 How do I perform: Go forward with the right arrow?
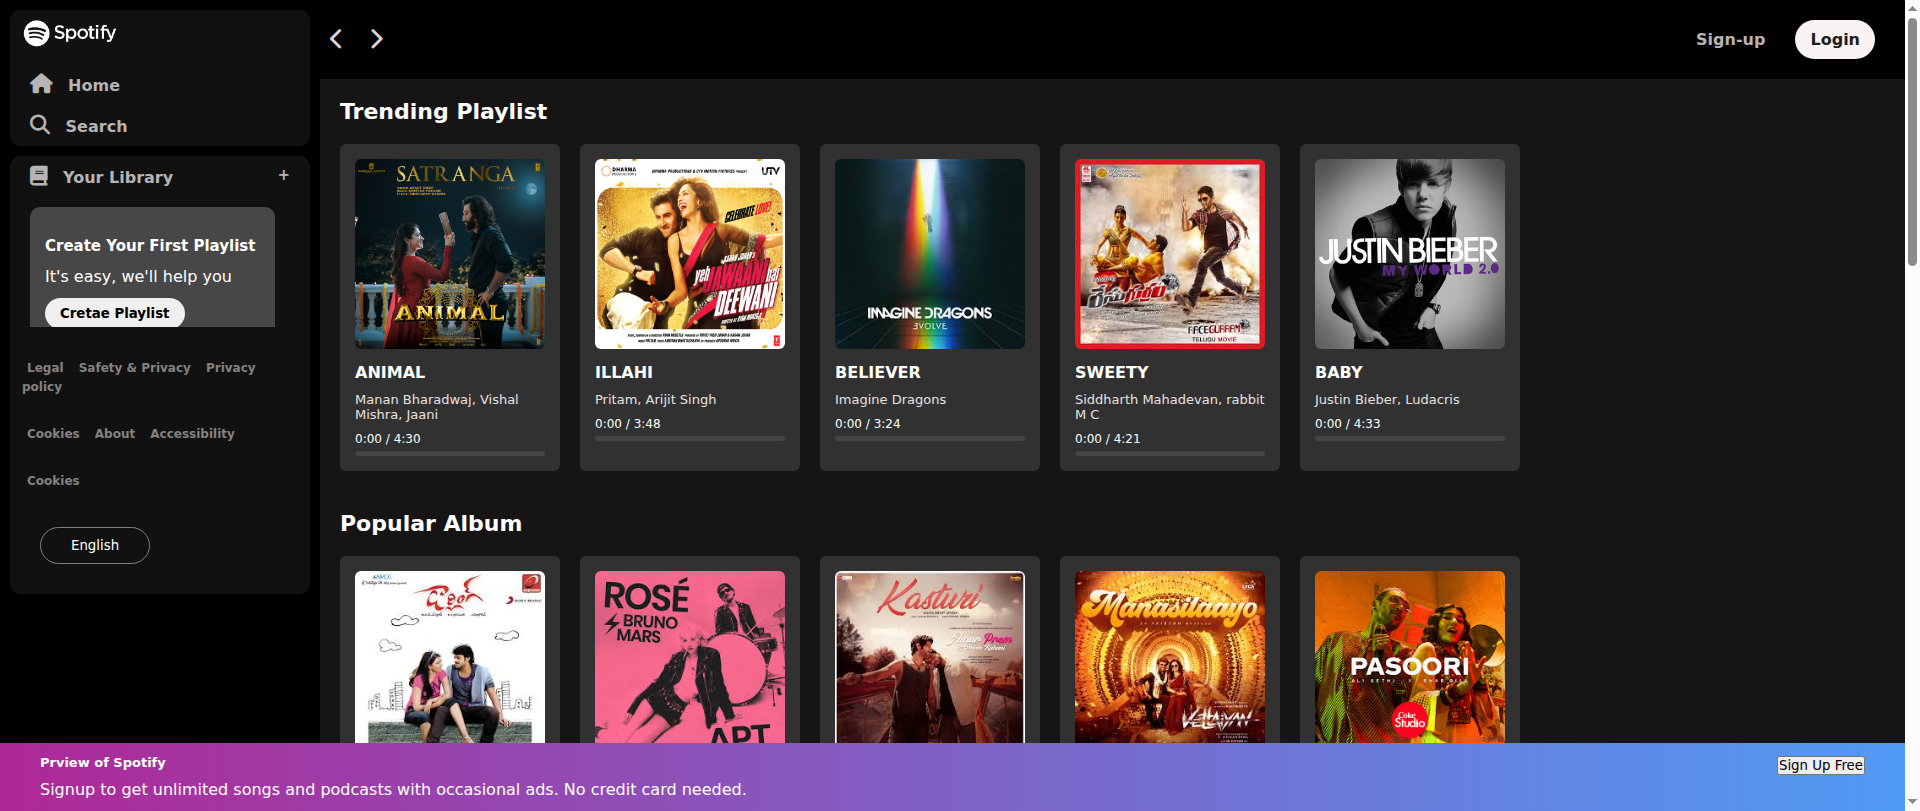coord(376,39)
